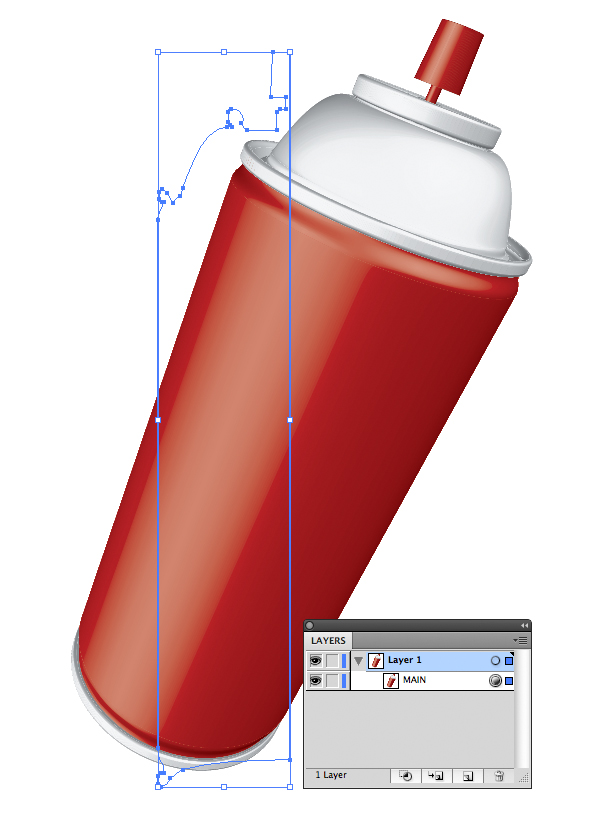Collapse Layer 1 disclosure triangle
The width and height of the screenshot is (600, 820).
(358, 661)
